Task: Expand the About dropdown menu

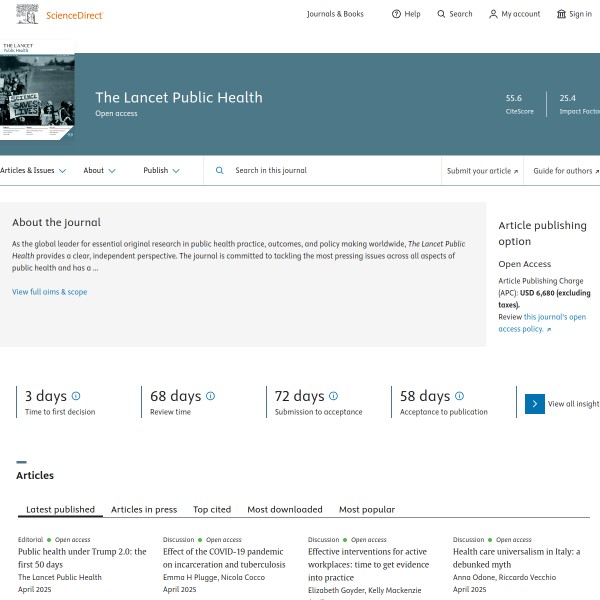Action: [99, 171]
